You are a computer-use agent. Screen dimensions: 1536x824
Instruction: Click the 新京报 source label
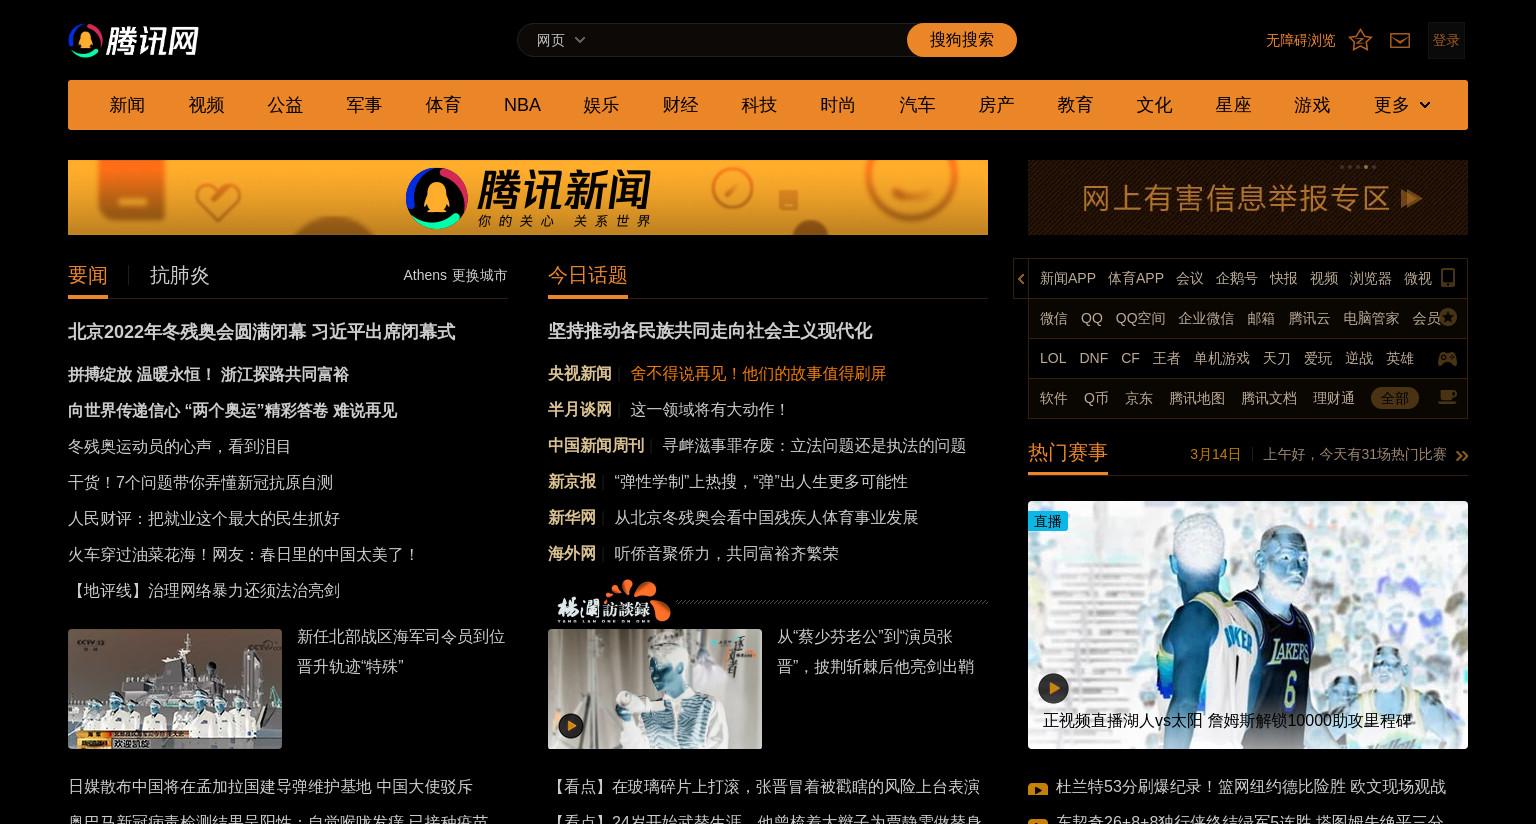tap(572, 481)
